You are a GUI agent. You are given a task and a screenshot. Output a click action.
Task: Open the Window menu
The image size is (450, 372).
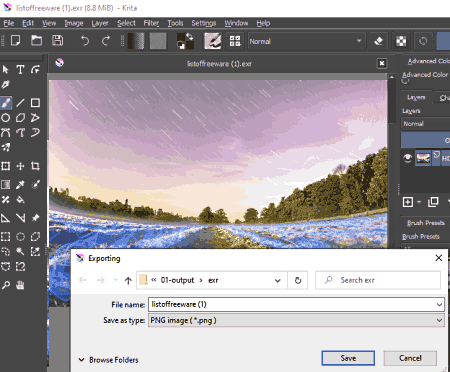tap(236, 23)
